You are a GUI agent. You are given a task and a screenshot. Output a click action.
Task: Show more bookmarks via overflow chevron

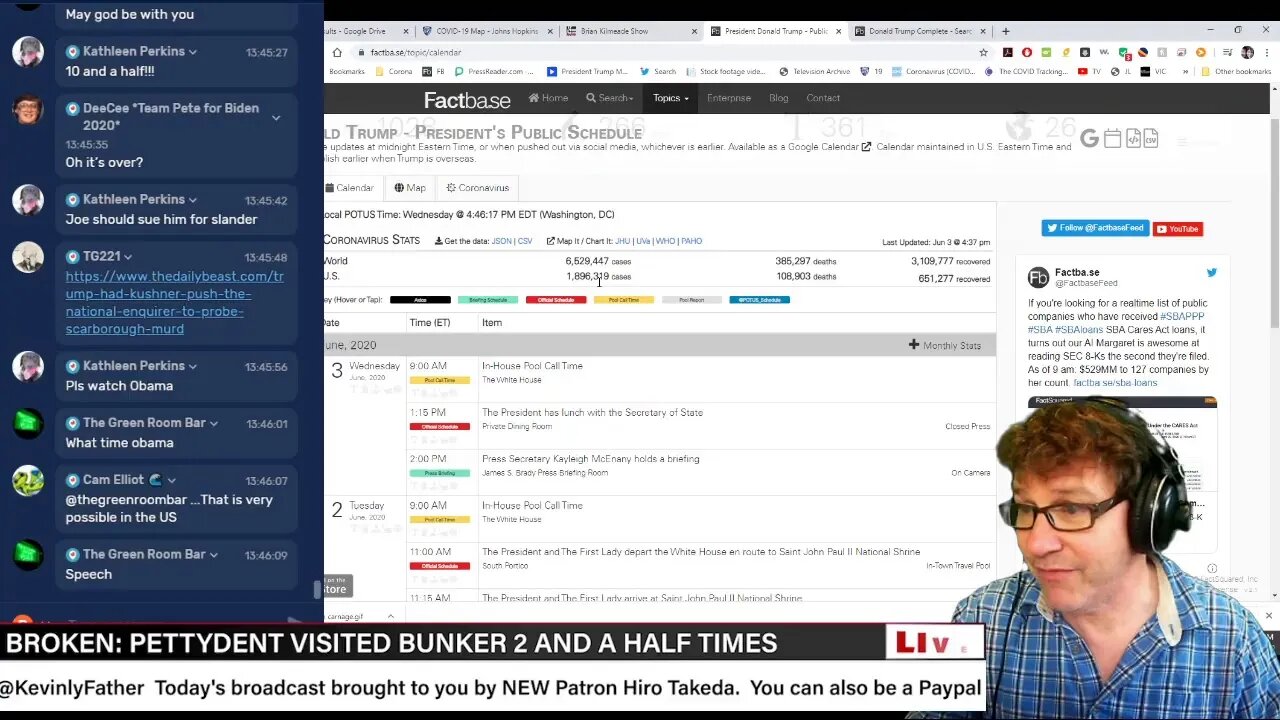[1186, 72]
